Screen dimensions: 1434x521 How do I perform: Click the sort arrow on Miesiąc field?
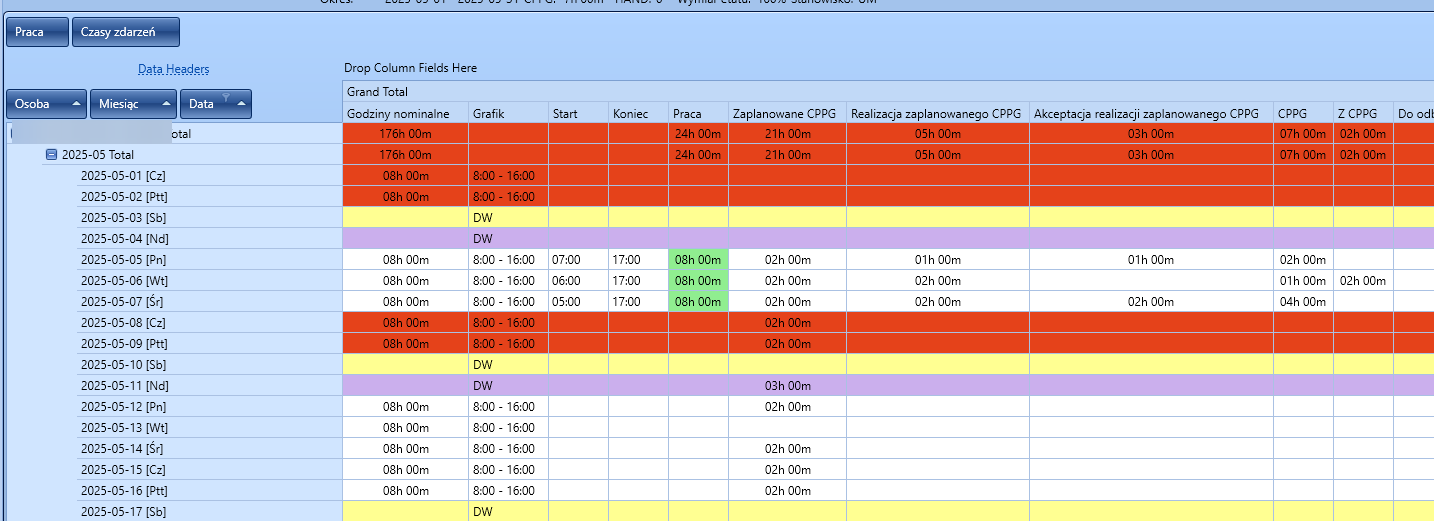[166, 104]
